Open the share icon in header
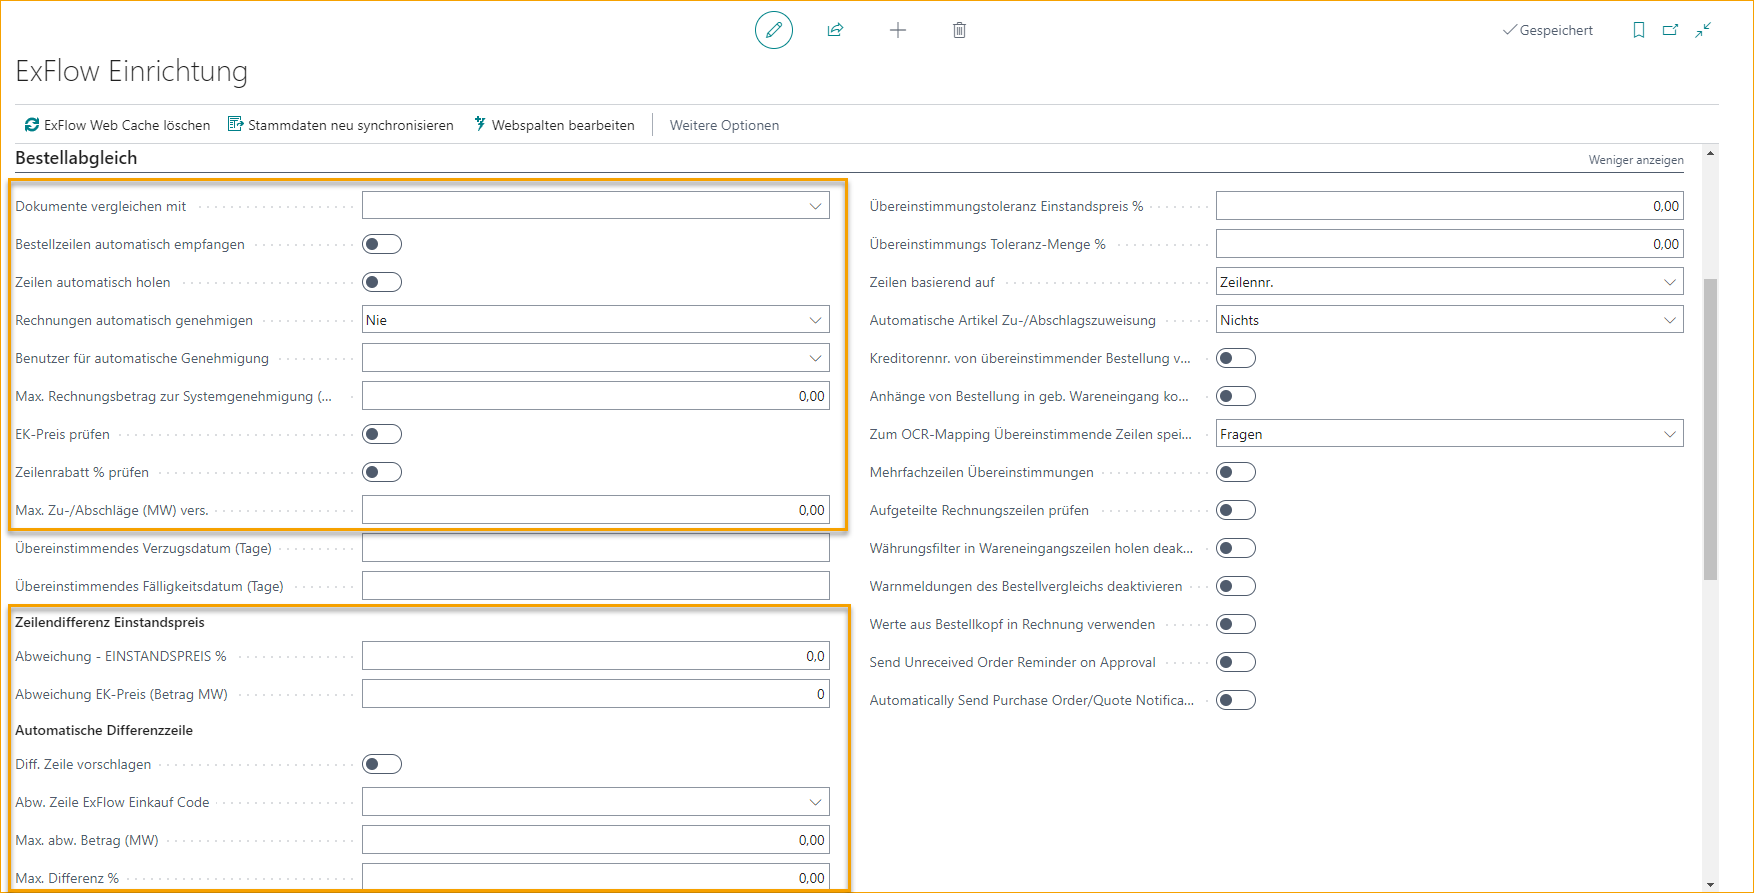Screen dimensions: 1754x893 click(x=835, y=30)
